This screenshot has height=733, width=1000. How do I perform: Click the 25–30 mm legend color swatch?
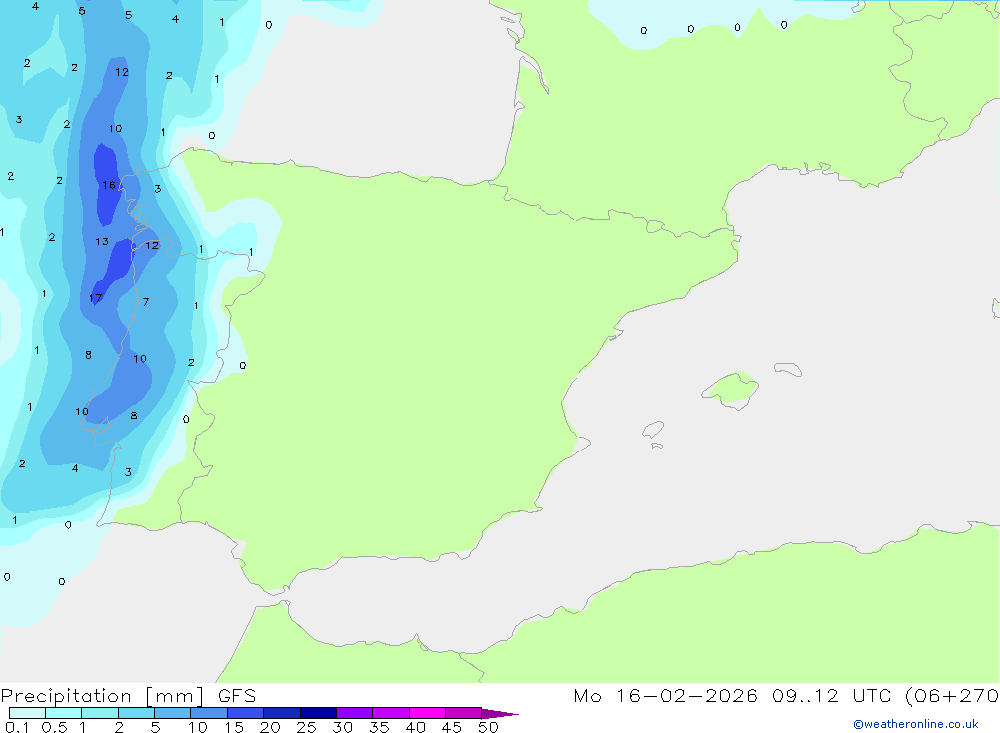point(318,713)
